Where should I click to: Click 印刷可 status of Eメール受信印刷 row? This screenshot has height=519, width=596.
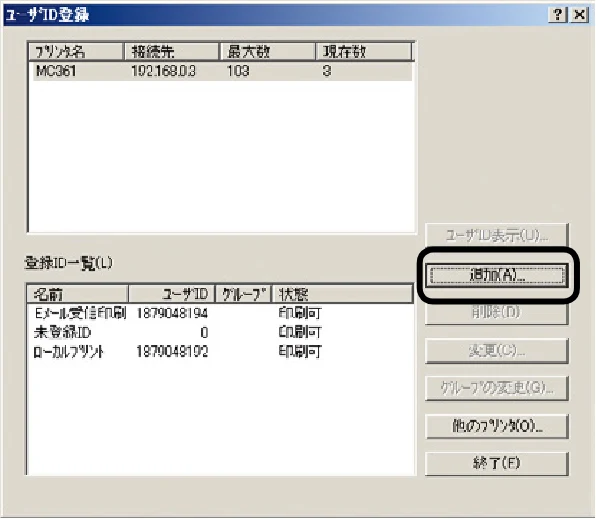click(300, 313)
